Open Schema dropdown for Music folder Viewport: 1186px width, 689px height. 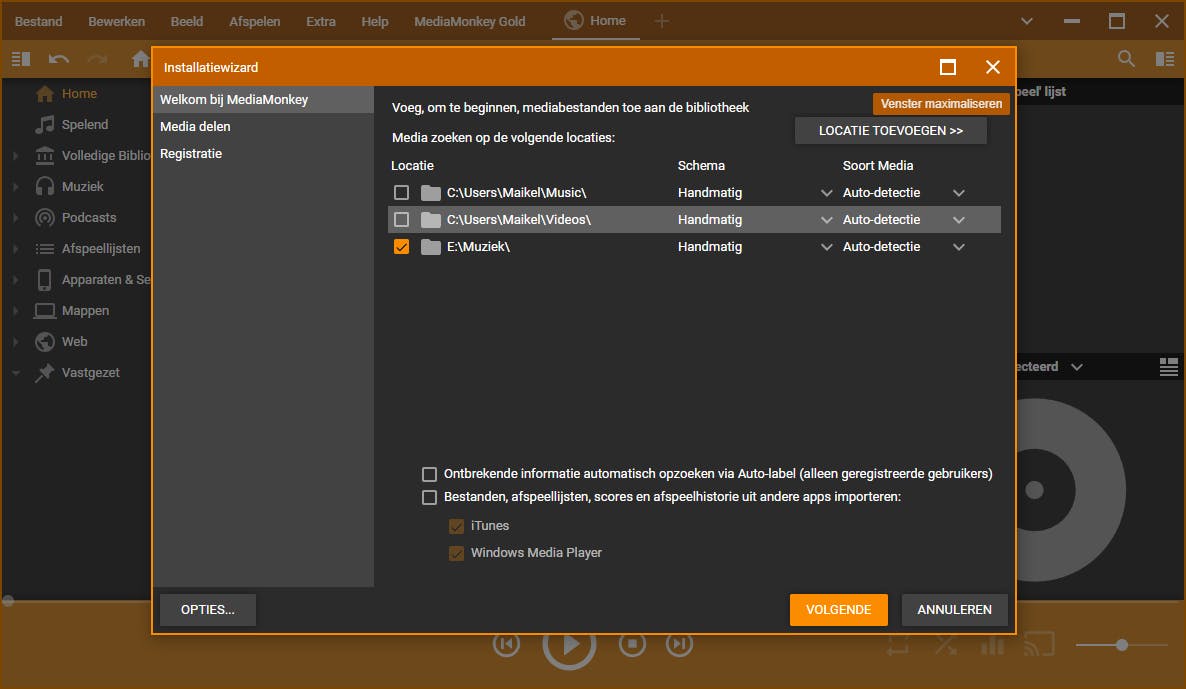[826, 193]
